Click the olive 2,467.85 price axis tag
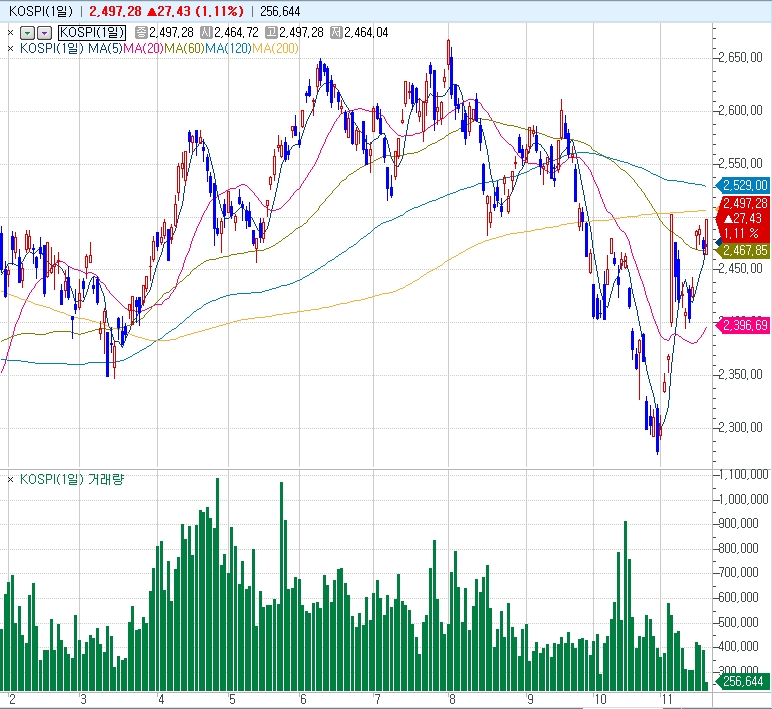The image size is (772, 709). [x=744, y=251]
